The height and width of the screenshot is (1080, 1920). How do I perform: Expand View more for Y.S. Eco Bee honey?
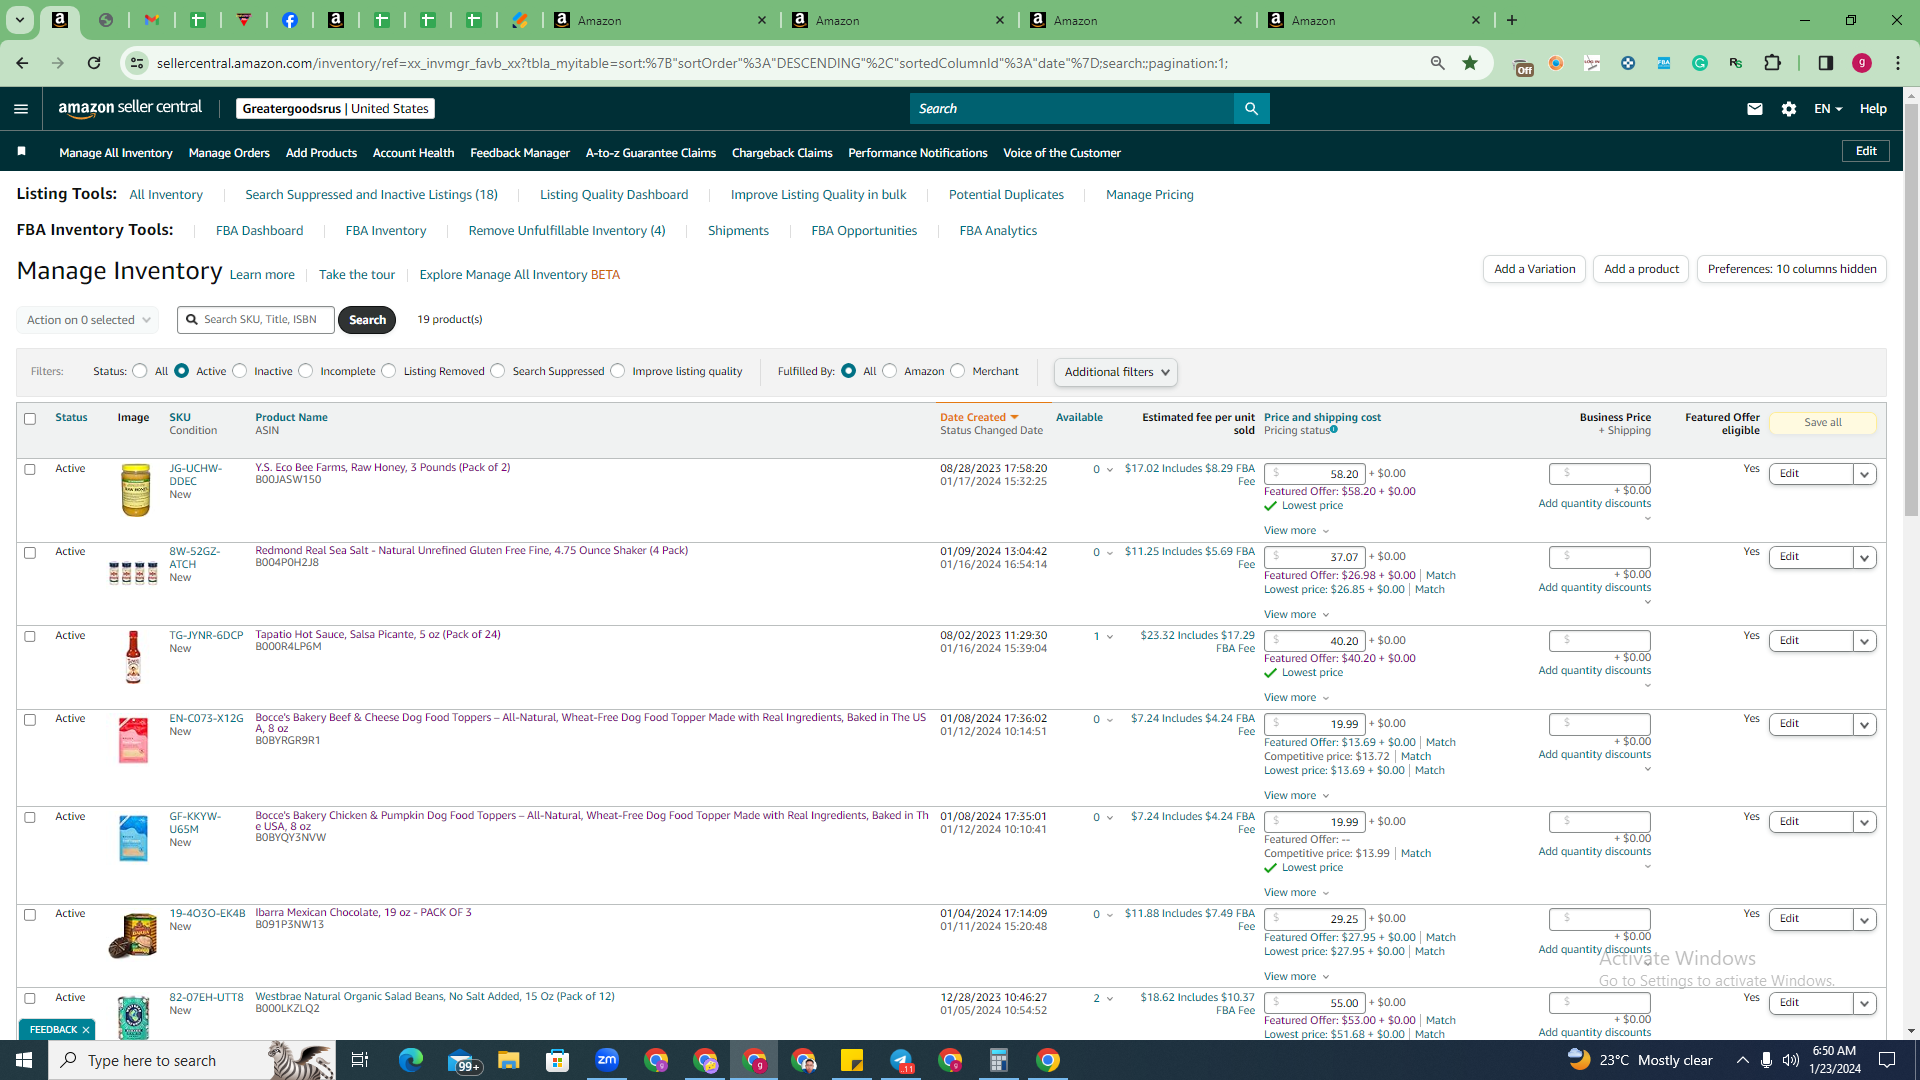[x=1296, y=531]
